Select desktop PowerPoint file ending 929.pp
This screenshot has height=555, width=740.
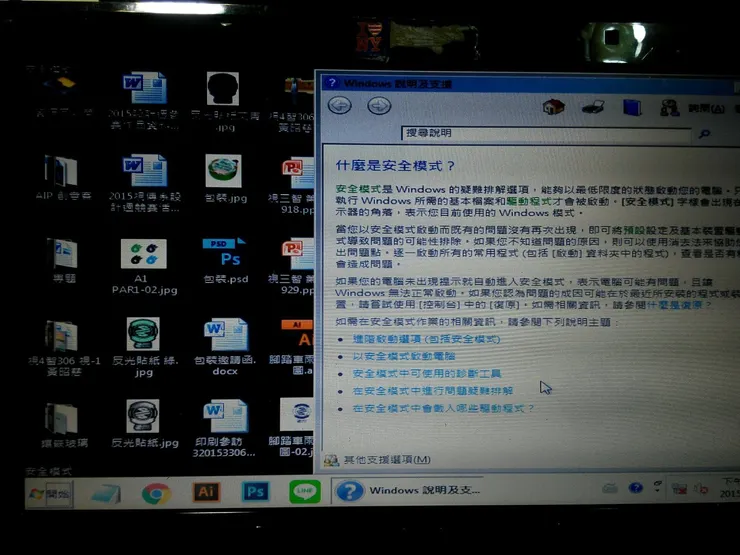(293, 267)
